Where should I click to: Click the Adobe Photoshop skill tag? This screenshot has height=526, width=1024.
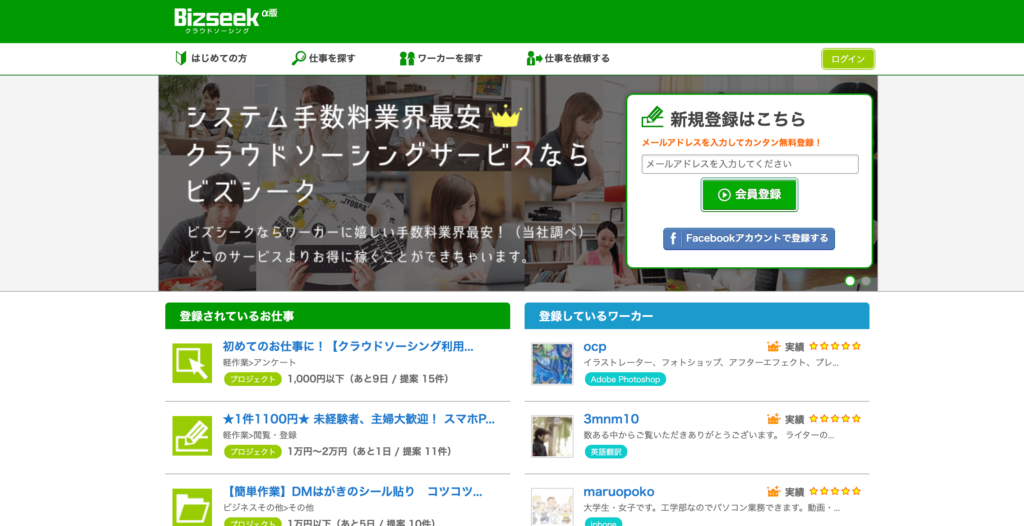tap(625, 379)
